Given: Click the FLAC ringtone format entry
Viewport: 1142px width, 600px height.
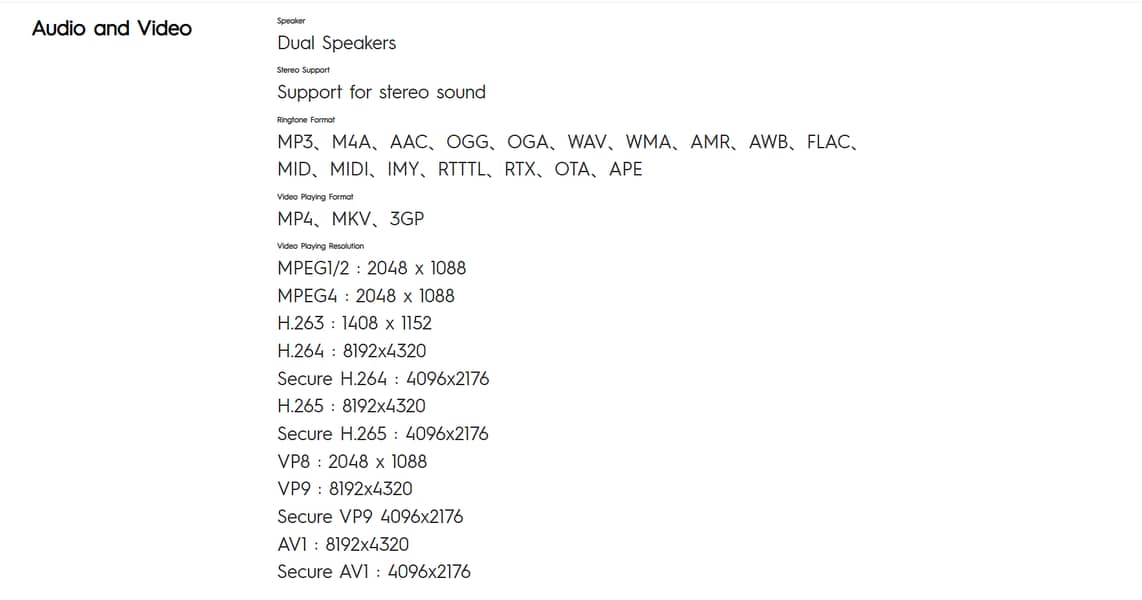Looking at the screenshot, I should 829,142.
